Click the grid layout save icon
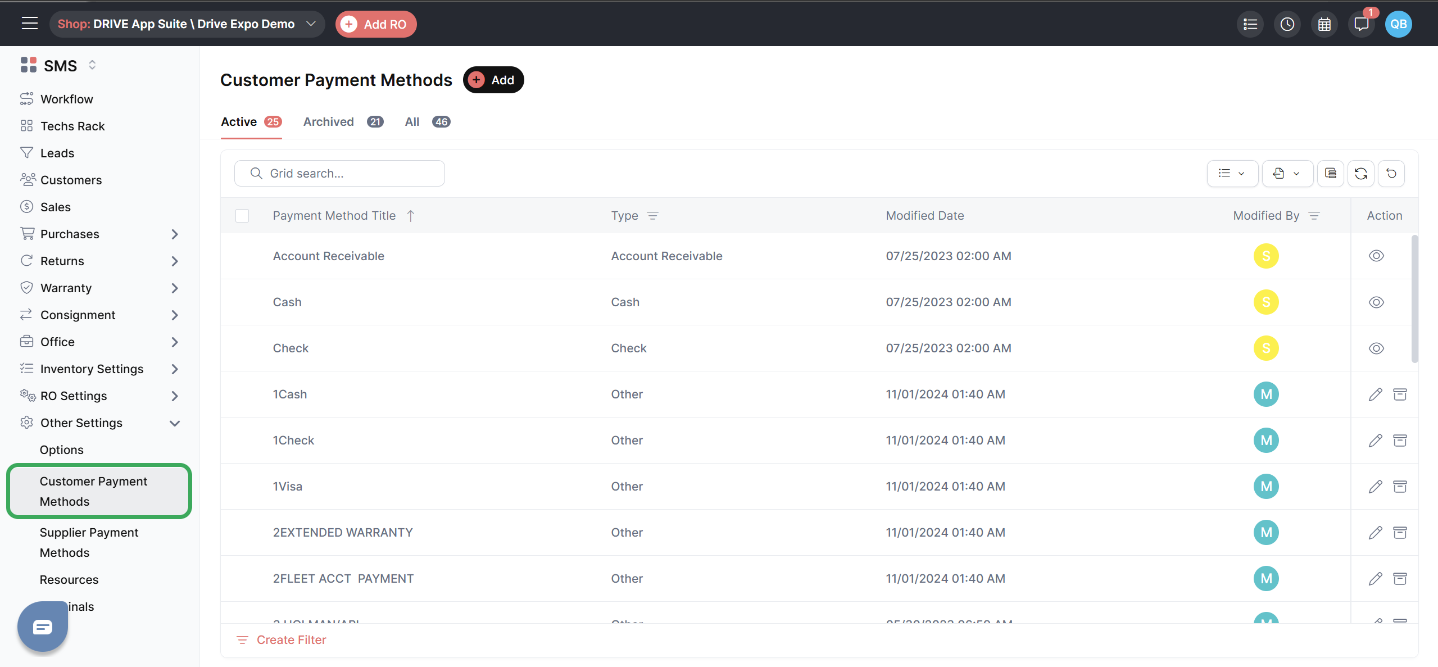Screen dimensions: 1438x667 pyautogui.click(x=1330, y=173)
